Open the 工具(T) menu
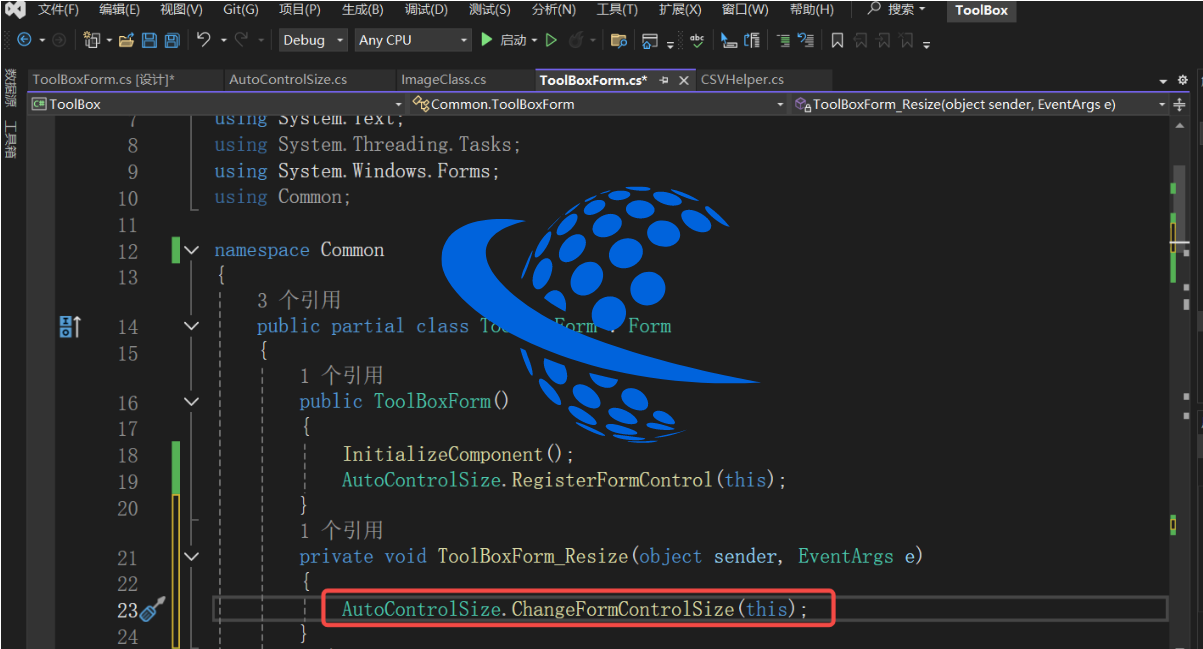This screenshot has height=649, width=1203. click(617, 10)
